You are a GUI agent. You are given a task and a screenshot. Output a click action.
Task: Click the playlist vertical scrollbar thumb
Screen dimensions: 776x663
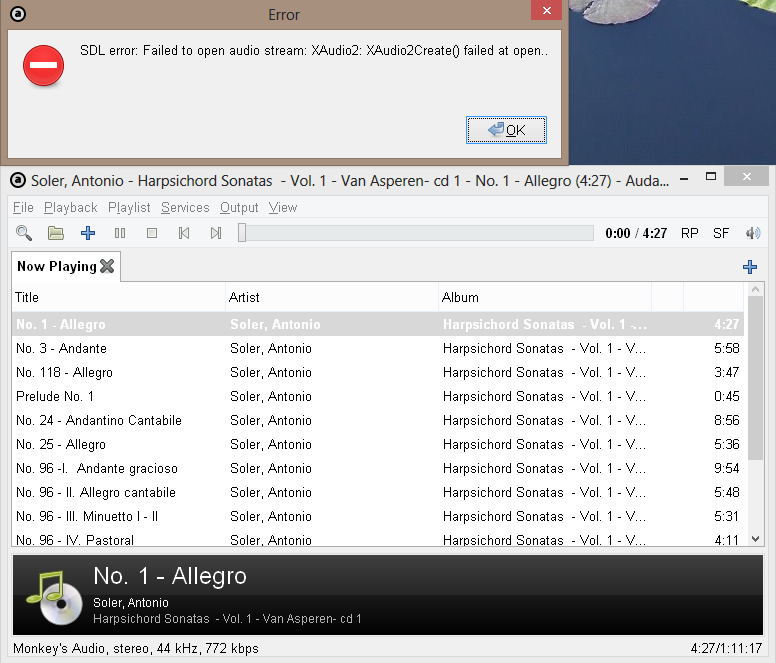[x=755, y=378]
